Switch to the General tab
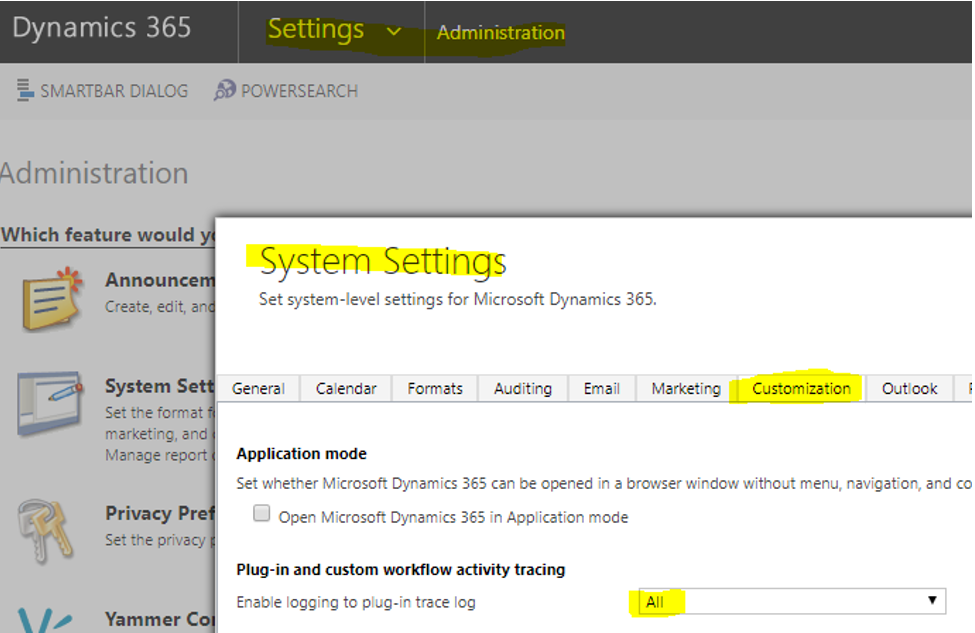Screen dimensions: 975x633 click(258, 389)
